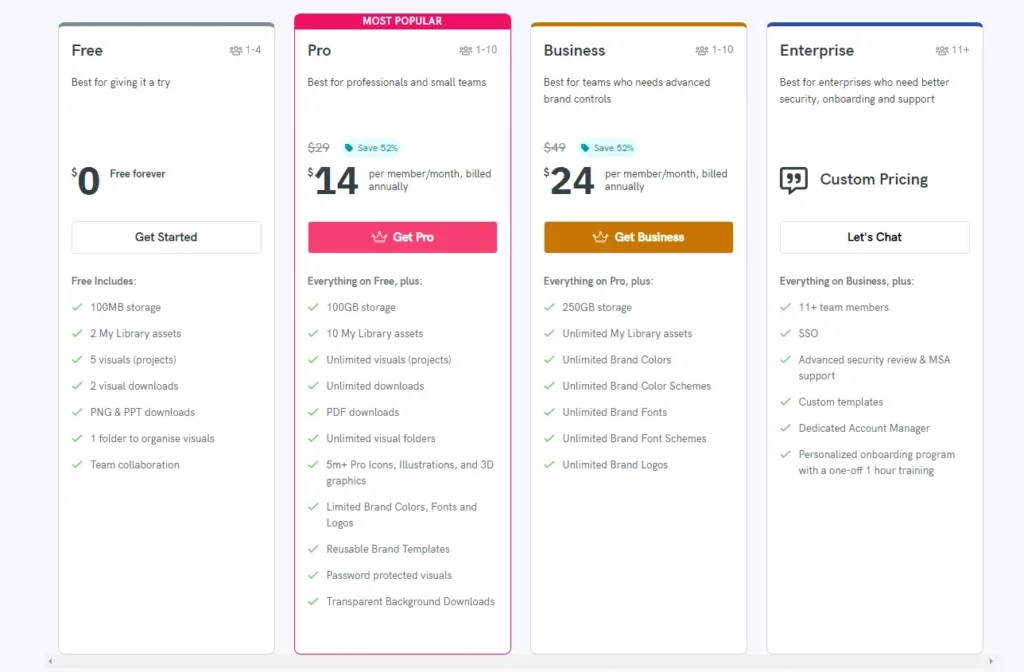
Task: Click the Custom Pricing chat bubble icon
Action: [x=793, y=180]
